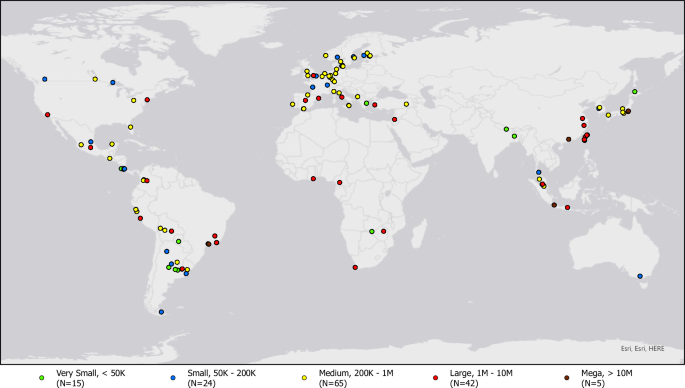Click the green dot in southern Africa

pos(372,232)
